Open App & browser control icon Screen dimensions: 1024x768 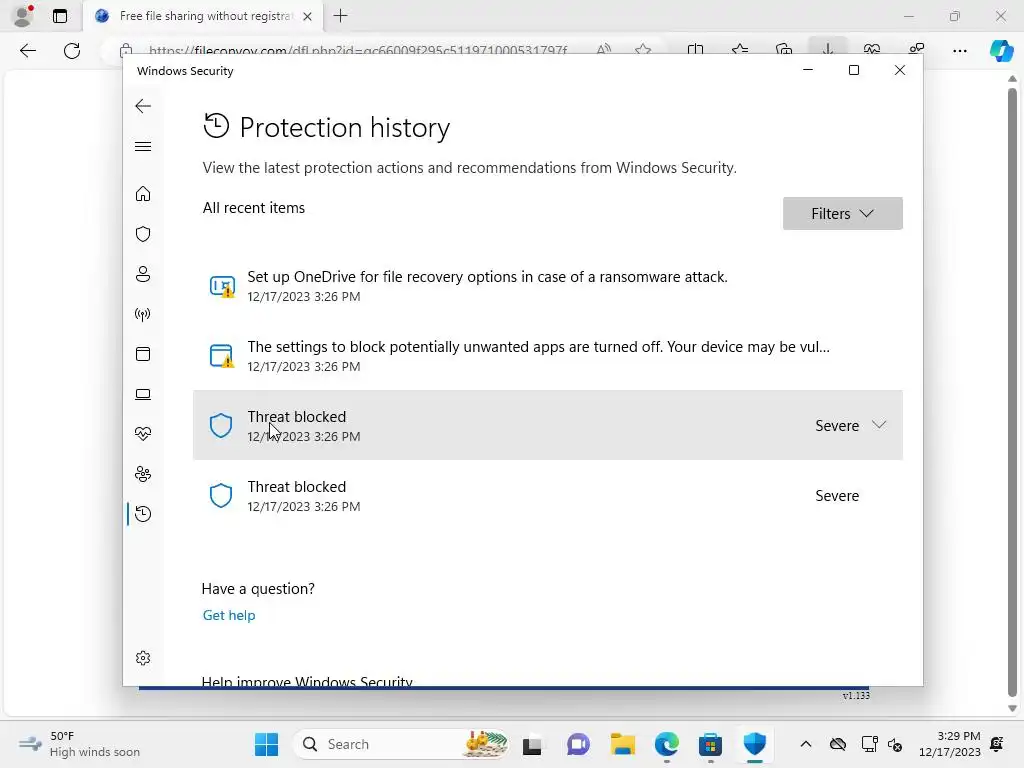(x=143, y=354)
